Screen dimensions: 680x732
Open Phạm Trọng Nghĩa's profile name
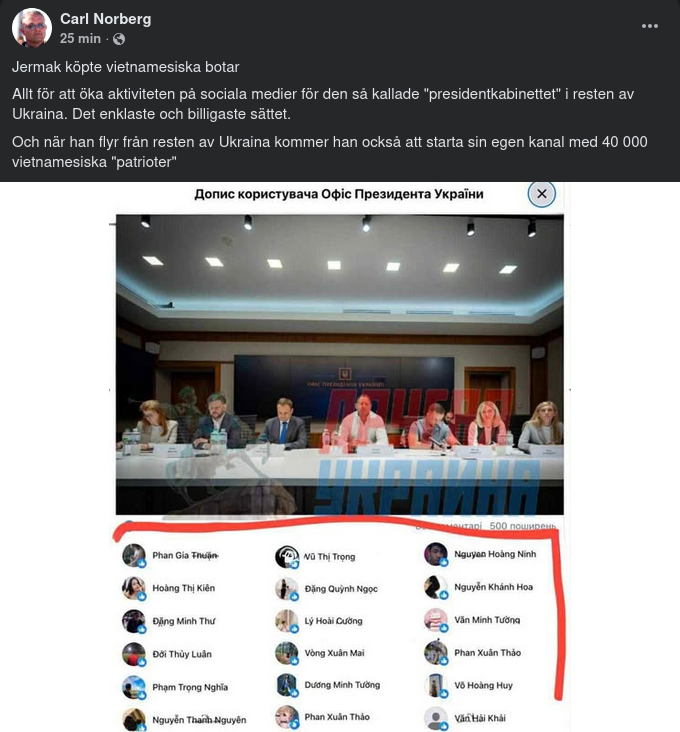click(x=190, y=687)
